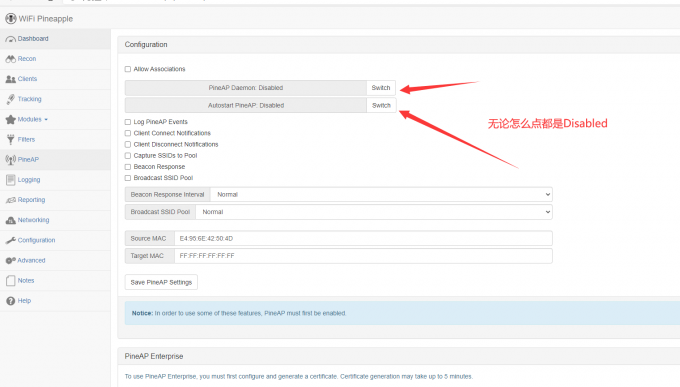Viewport: 680px width, 387px height.
Task: Click the Notes page icon
Action: click(x=10, y=281)
